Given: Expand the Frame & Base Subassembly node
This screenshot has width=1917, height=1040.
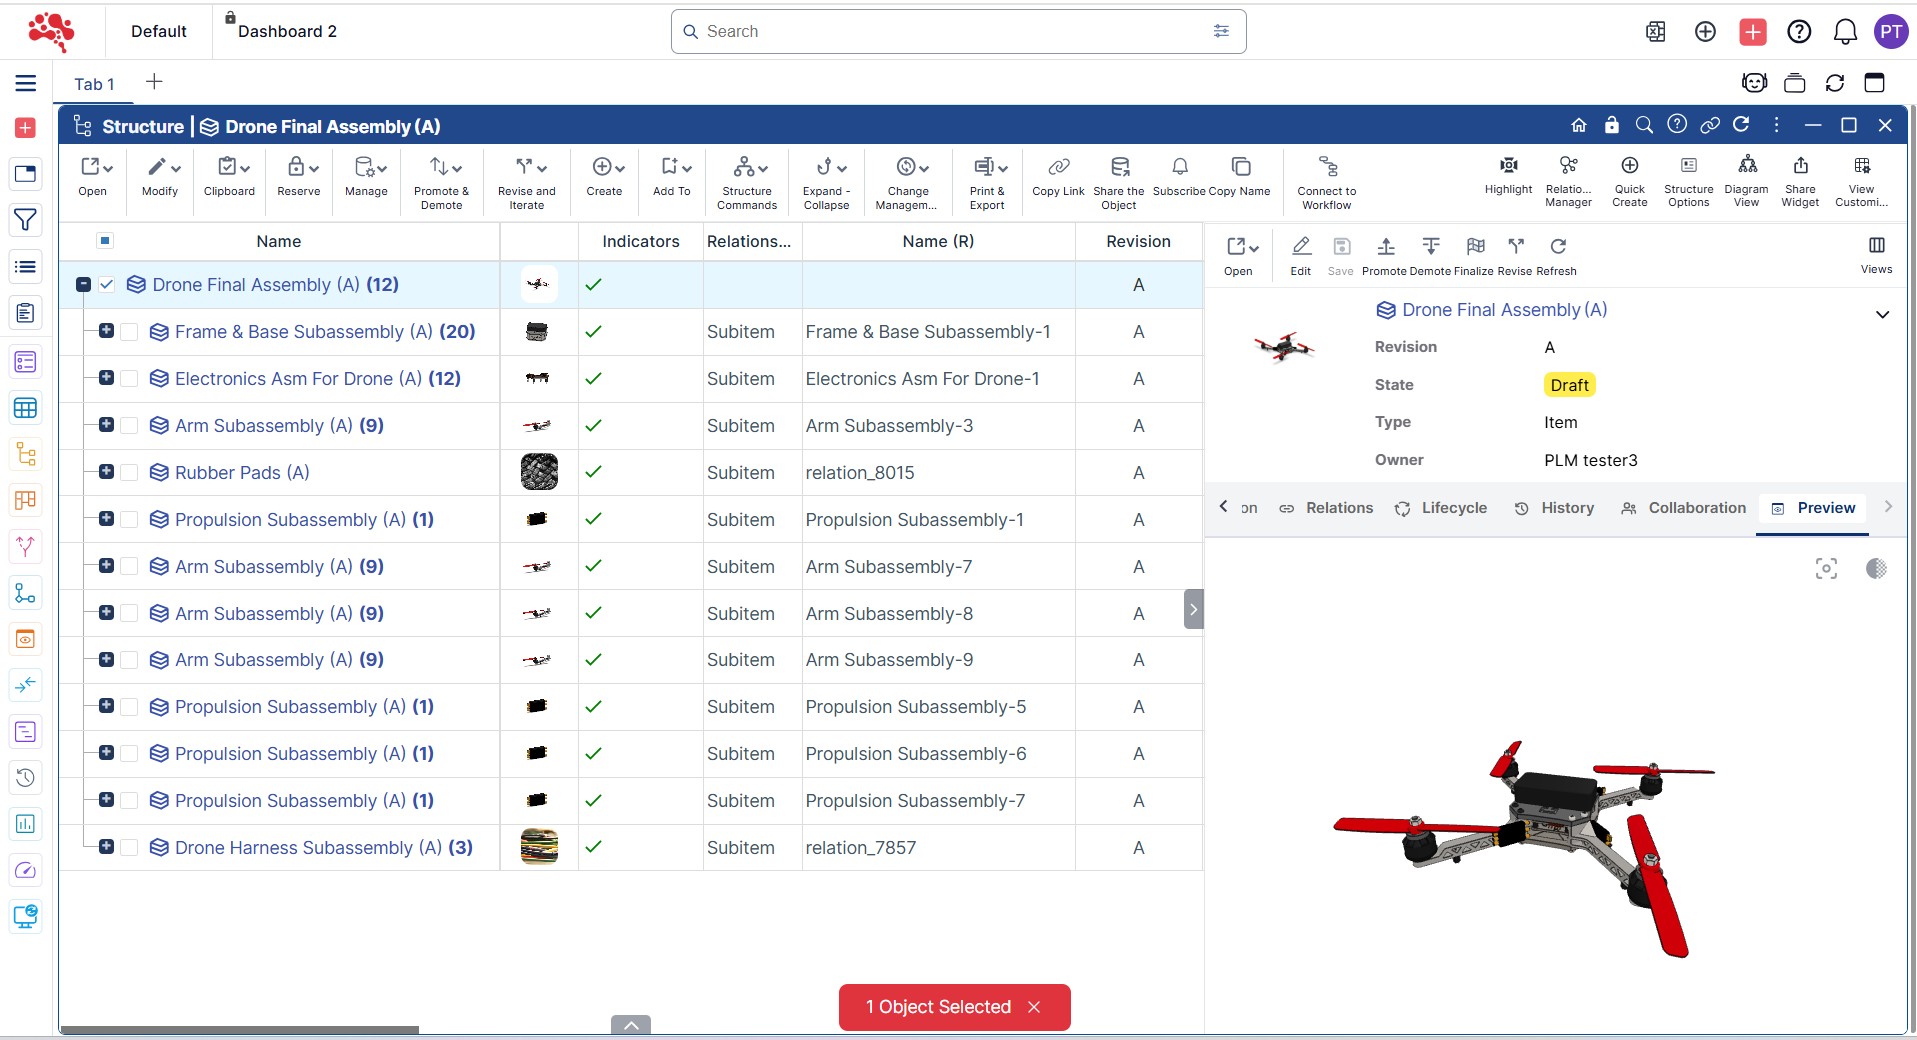Looking at the screenshot, I should pos(106,331).
